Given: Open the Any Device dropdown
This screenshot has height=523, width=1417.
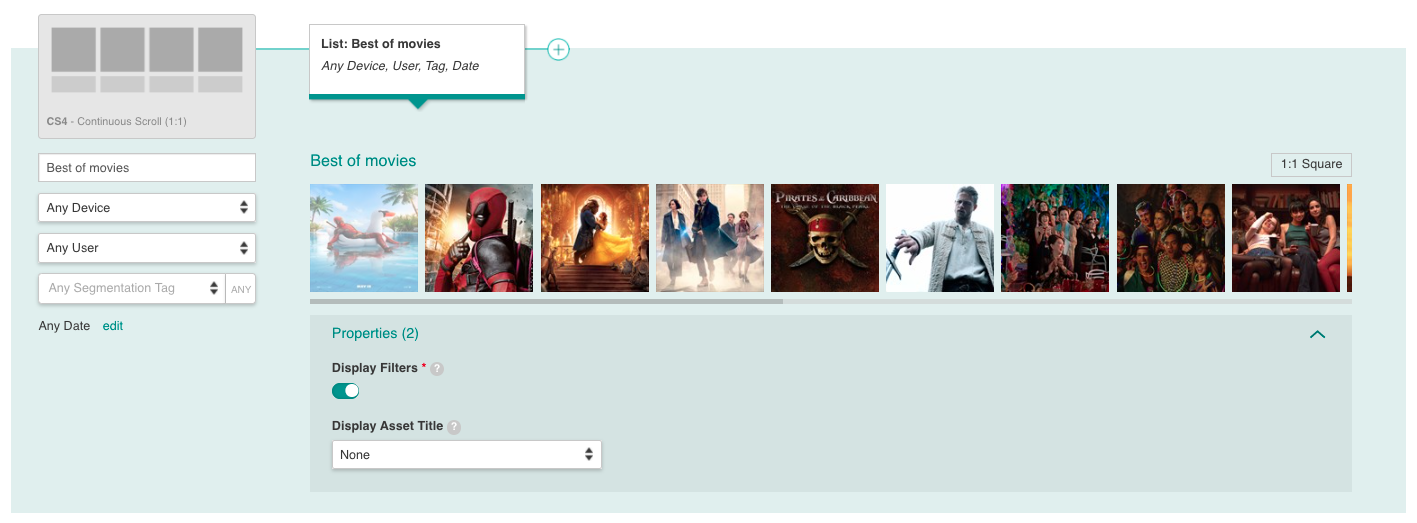Looking at the screenshot, I should click(x=147, y=208).
